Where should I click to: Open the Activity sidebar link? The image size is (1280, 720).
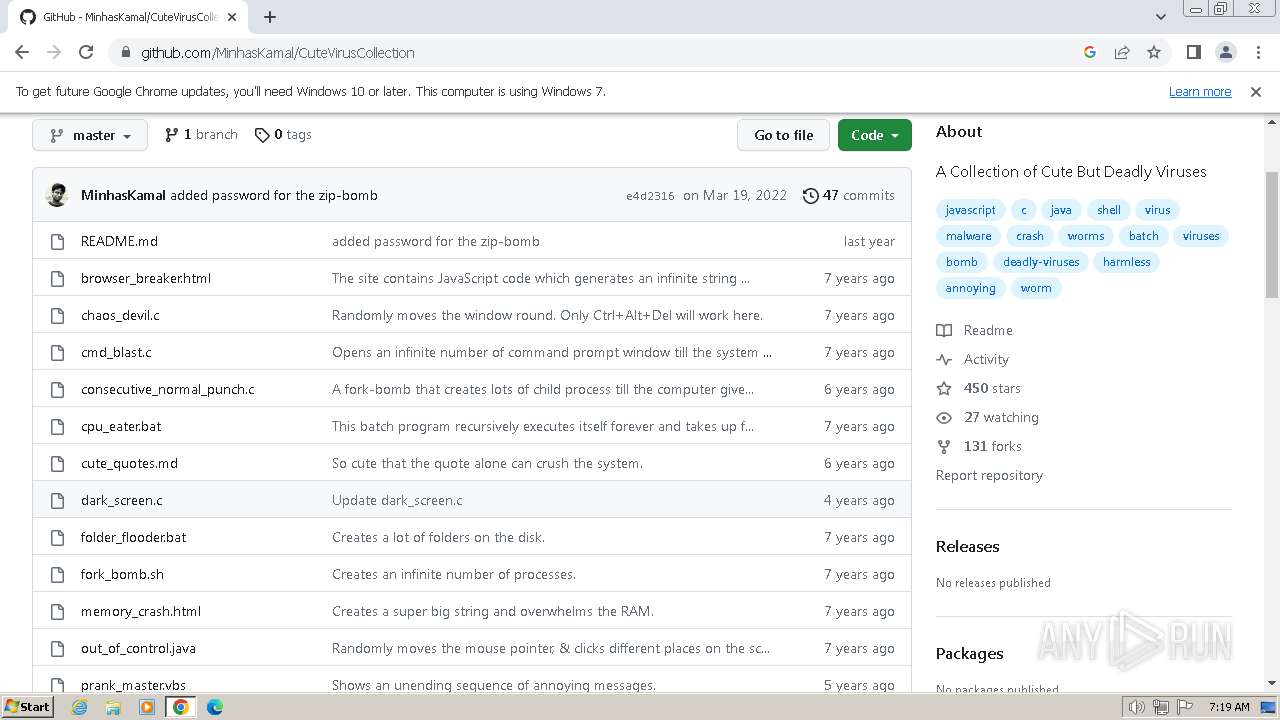pos(973,359)
